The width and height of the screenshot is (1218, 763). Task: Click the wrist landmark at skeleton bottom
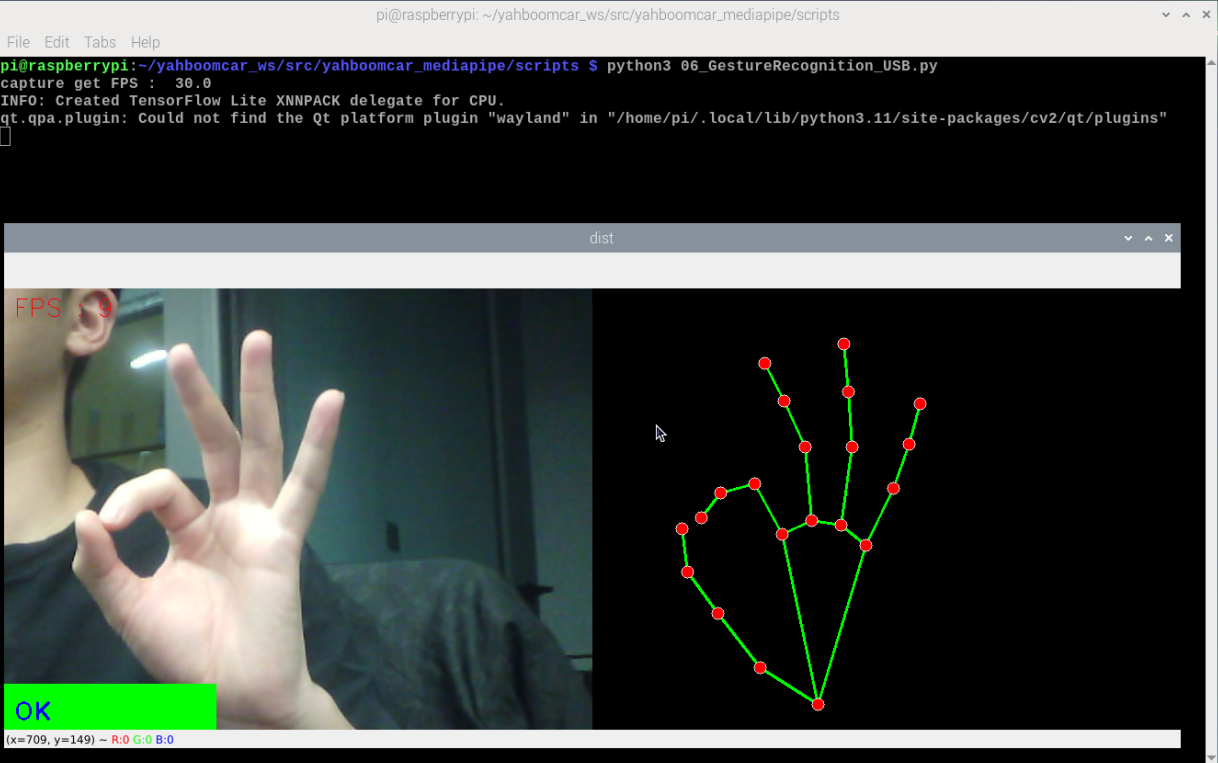(818, 705)
